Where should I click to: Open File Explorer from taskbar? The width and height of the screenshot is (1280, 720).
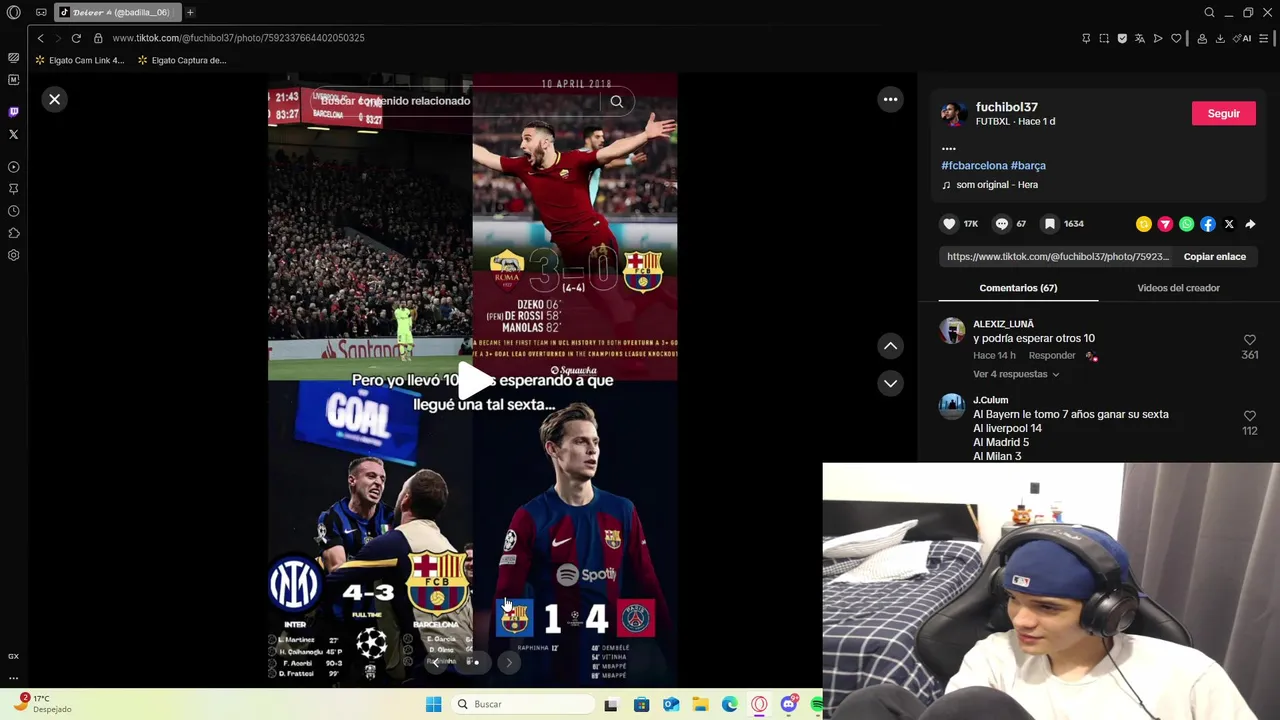[x=700, y=704]
